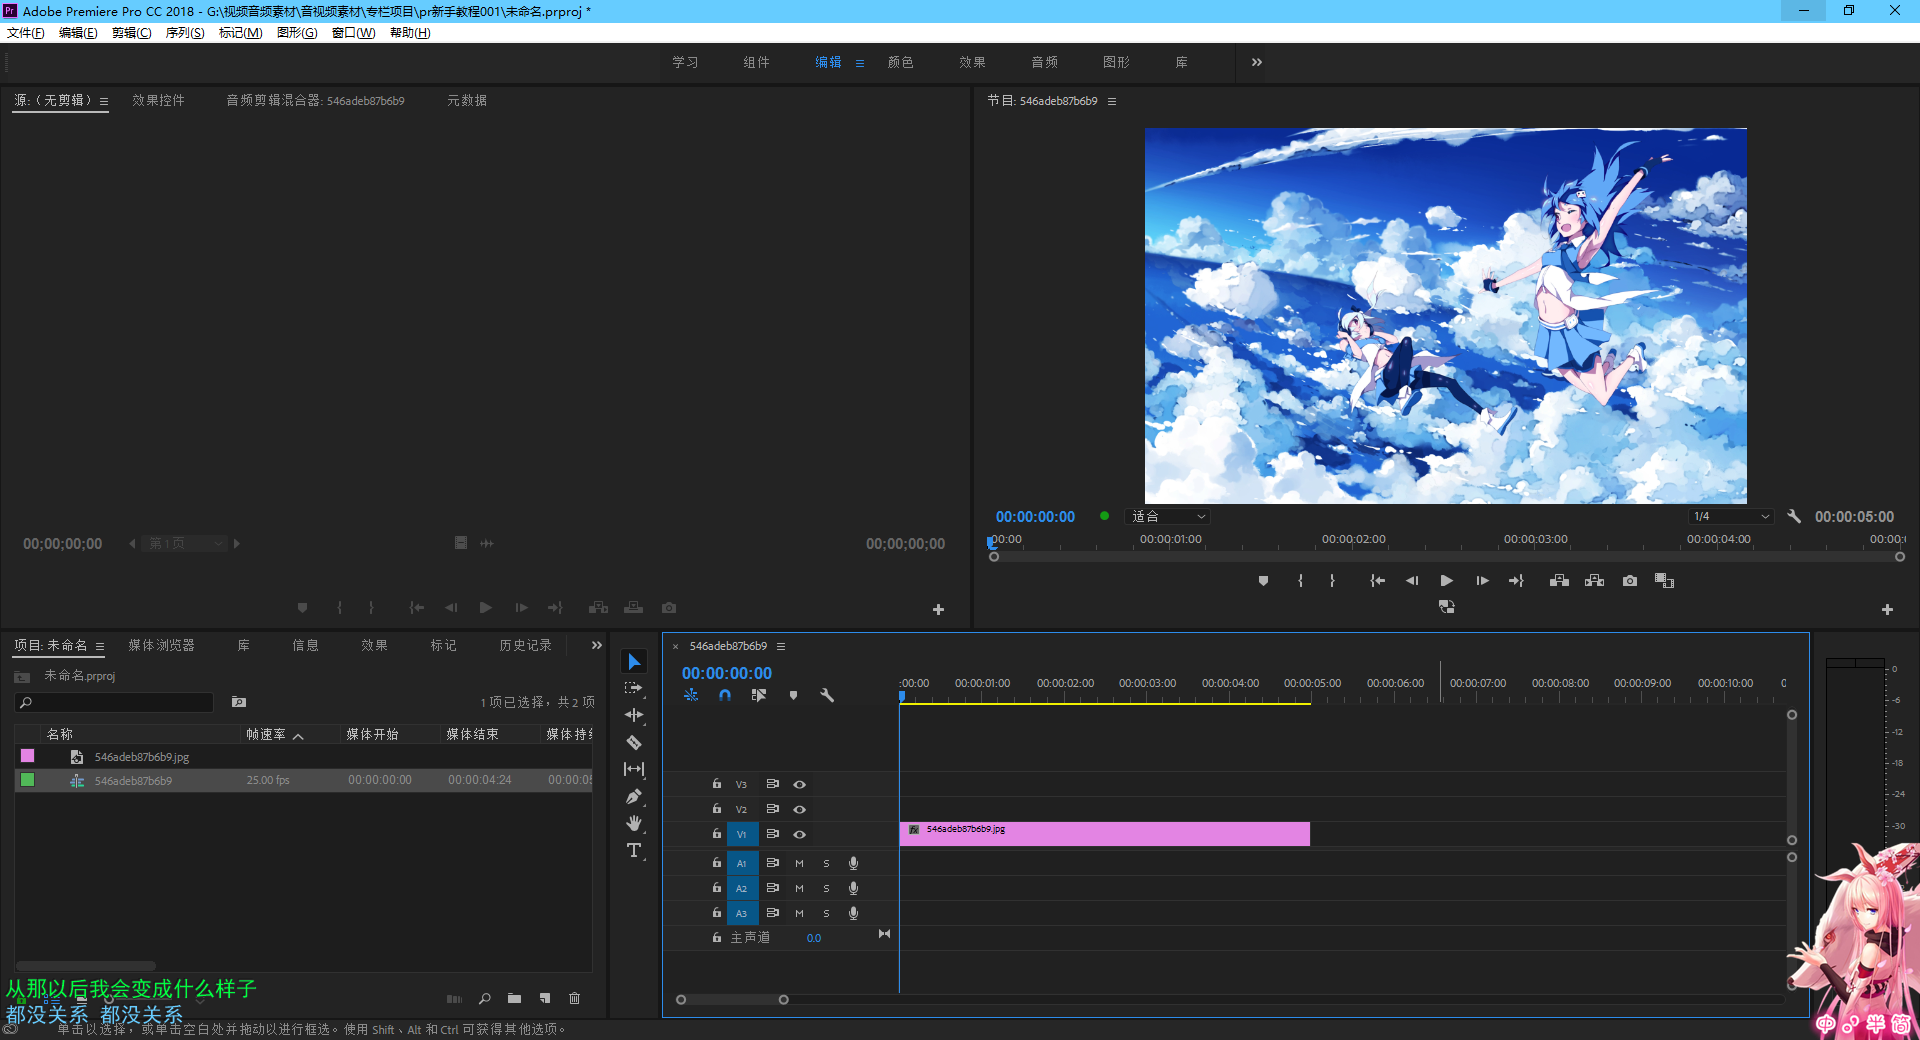Enable voice-over record on A3

[x=853, y=913]
